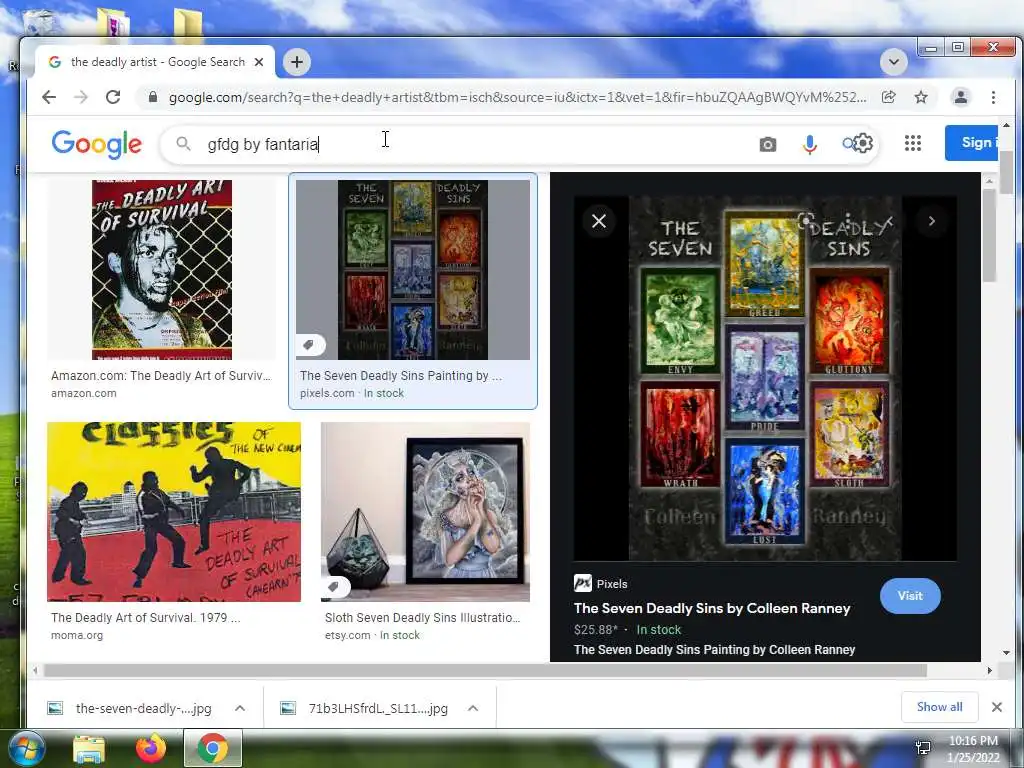Image resolution: width=1024 pixels, height=768 pixels.
Task: Open the Classics Deadly Art moma thumbnail
Action: click(x=174, y=511)
